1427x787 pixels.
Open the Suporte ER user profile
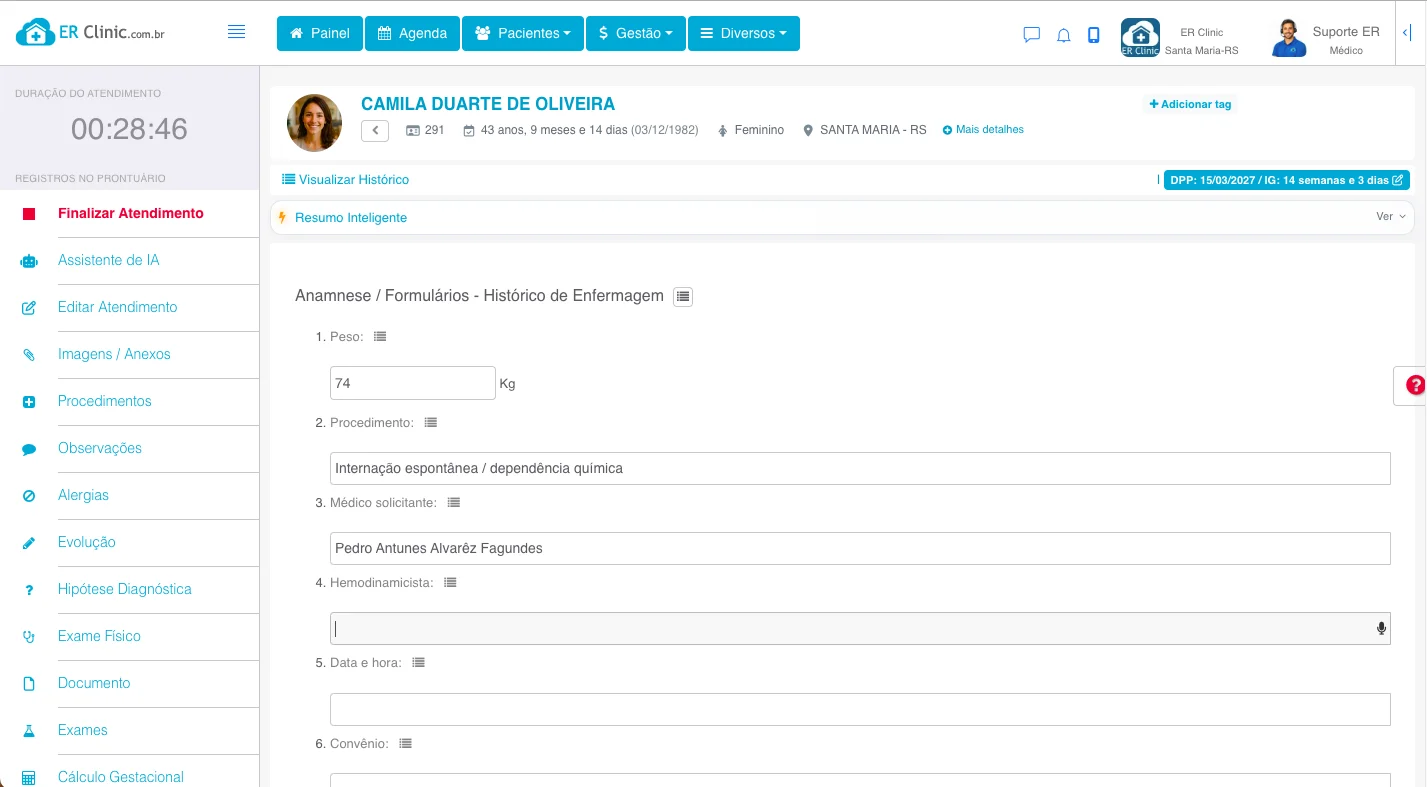pyautogui.click(x=1326, y=38)
